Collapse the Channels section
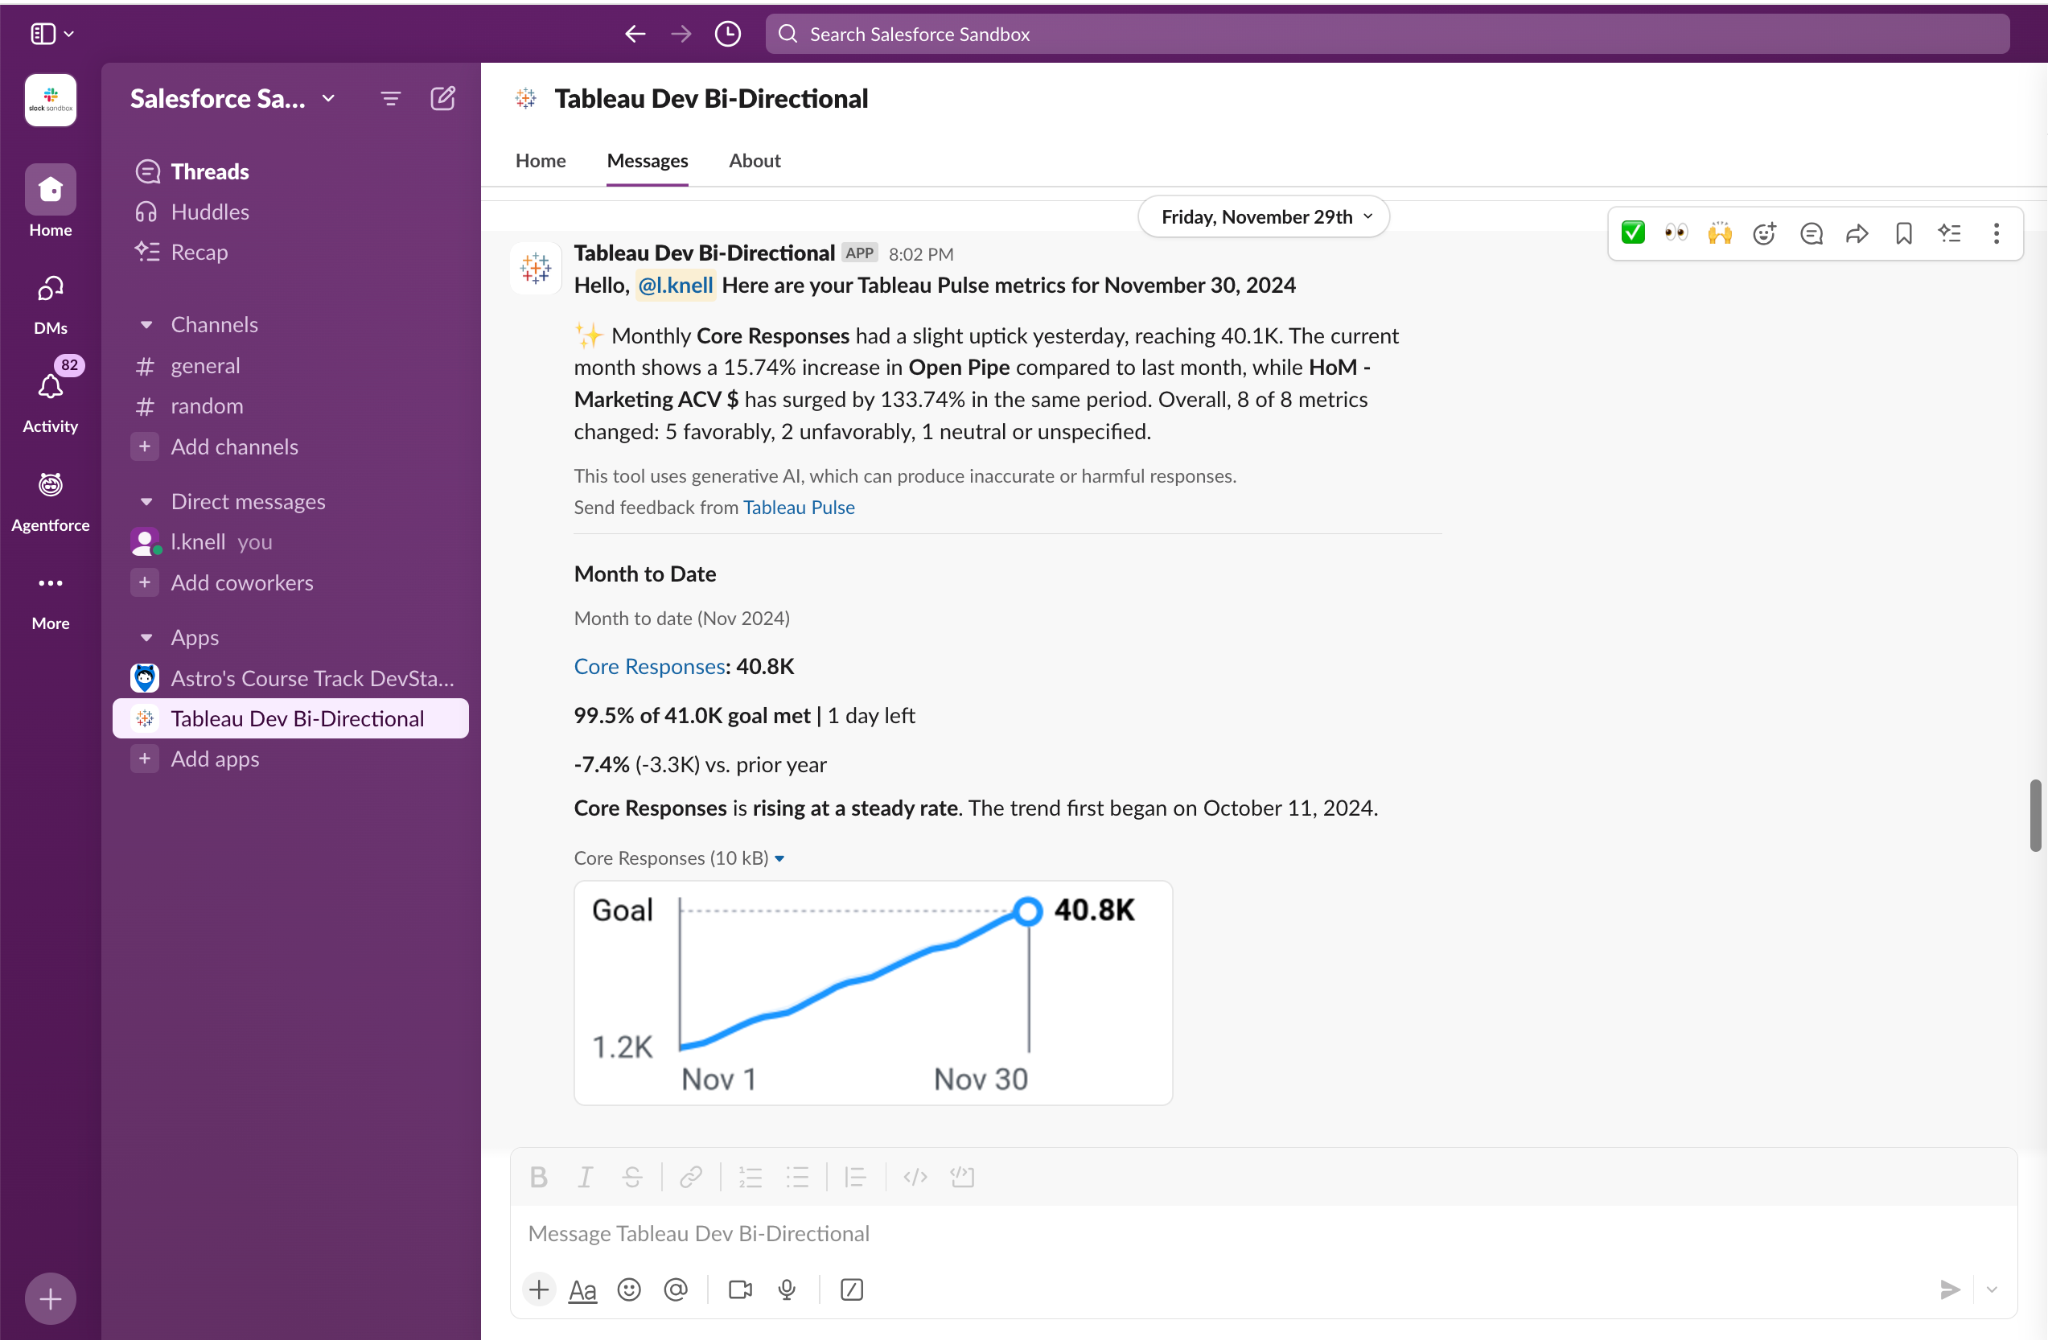This screenshot has width=2048, height=1340. [x=147, y=325]
